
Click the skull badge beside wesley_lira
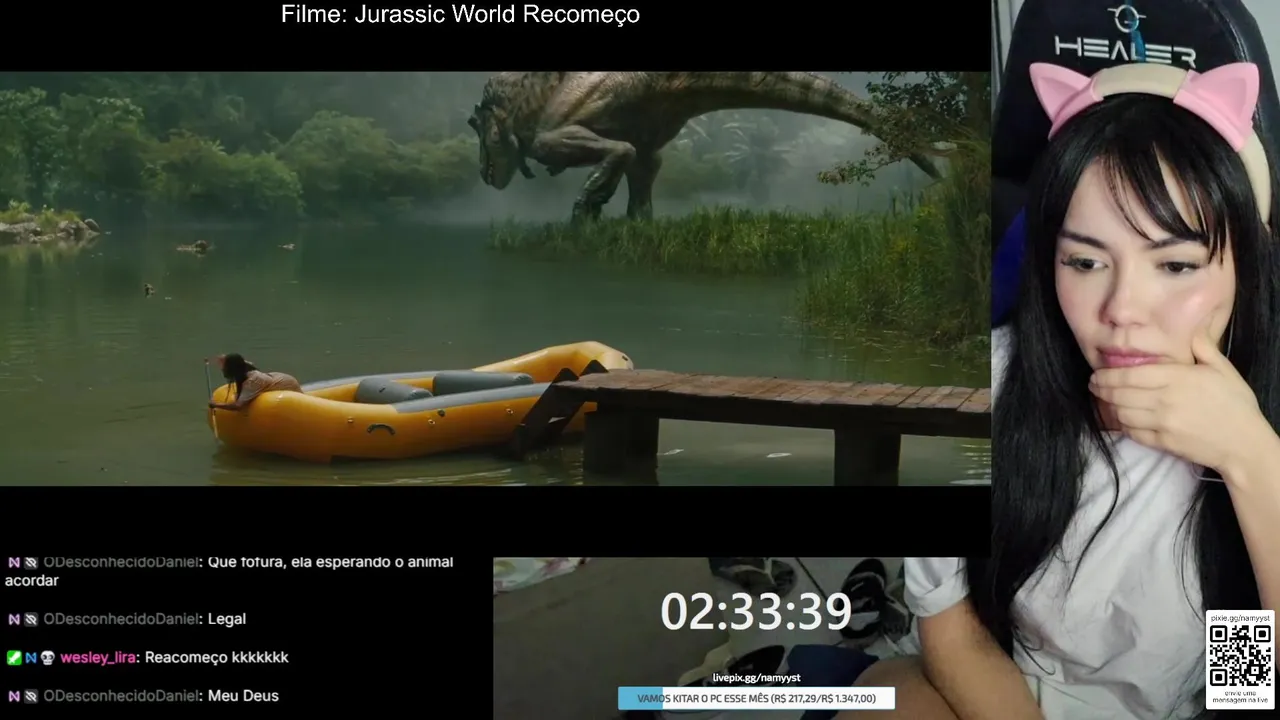[48, 658]
